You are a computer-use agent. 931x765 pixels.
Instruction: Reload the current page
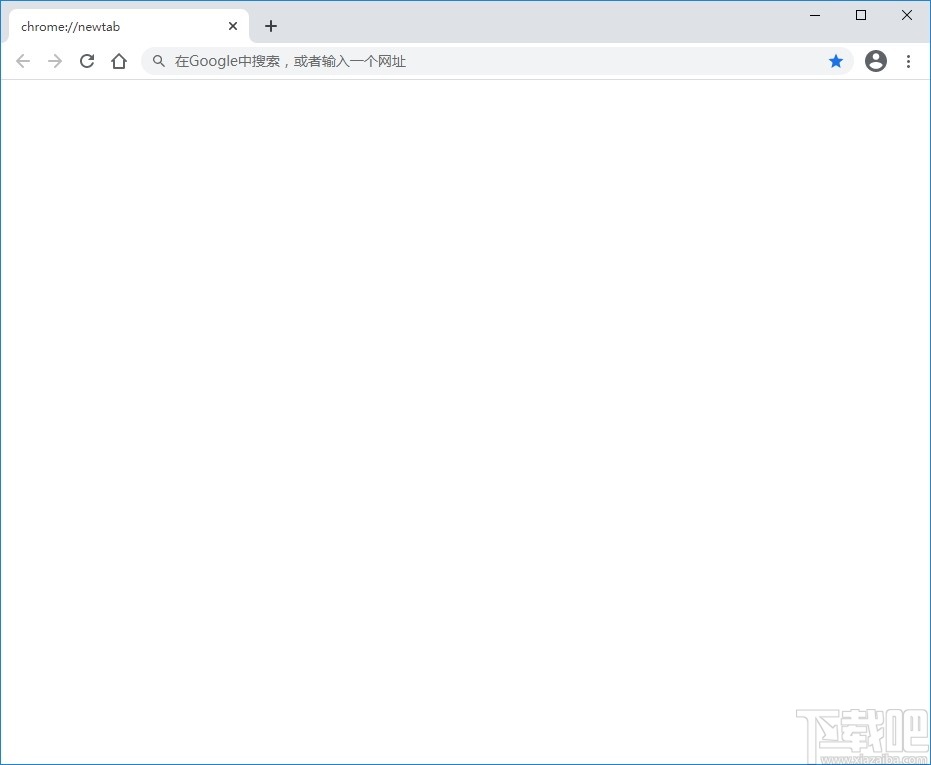pos(87,61)
